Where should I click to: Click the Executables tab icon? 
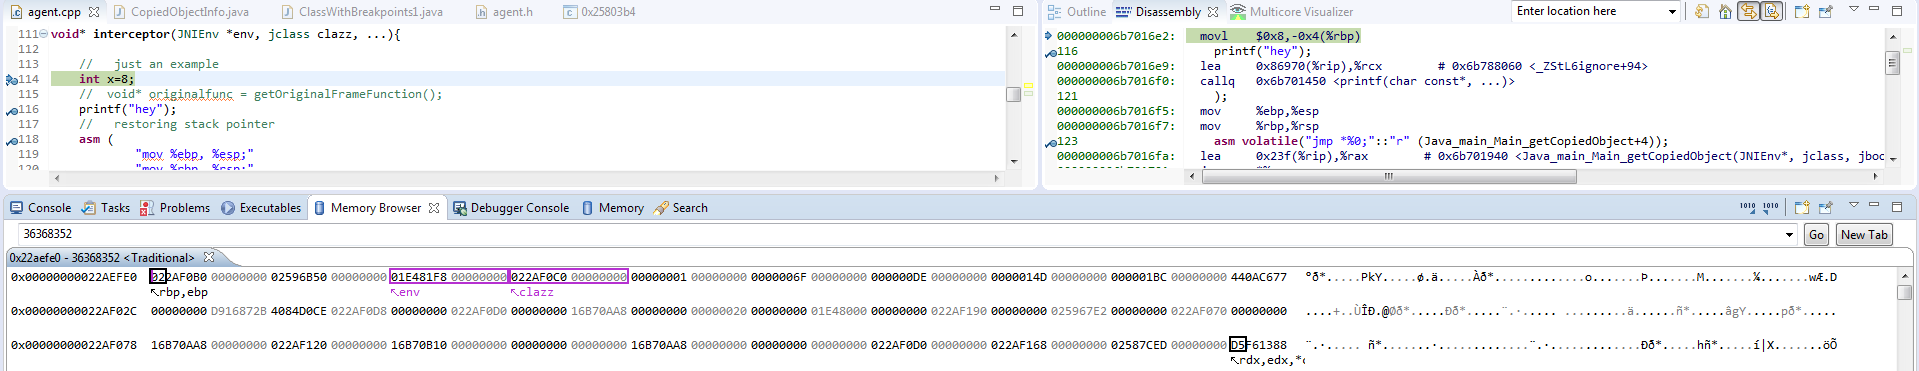click(228, 208)
